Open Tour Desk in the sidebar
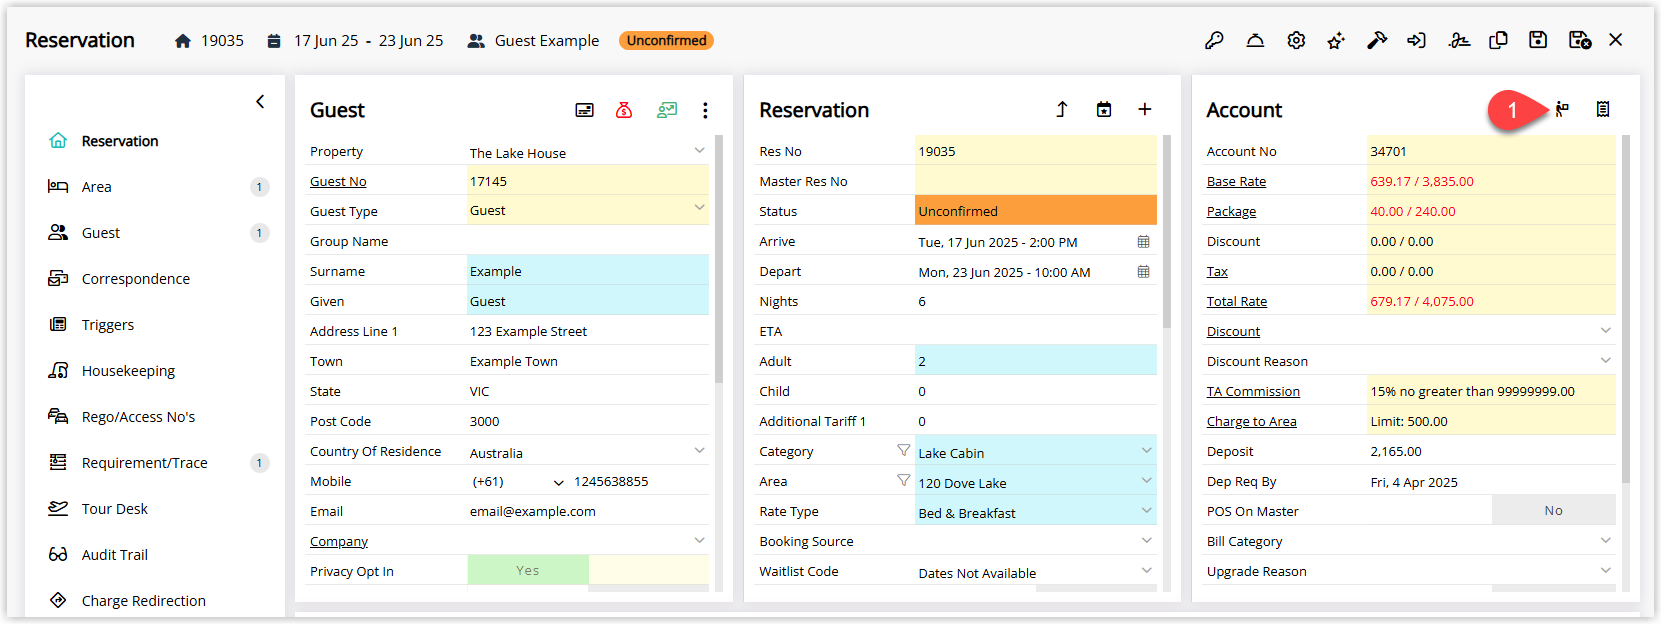 tap(115, 509)
